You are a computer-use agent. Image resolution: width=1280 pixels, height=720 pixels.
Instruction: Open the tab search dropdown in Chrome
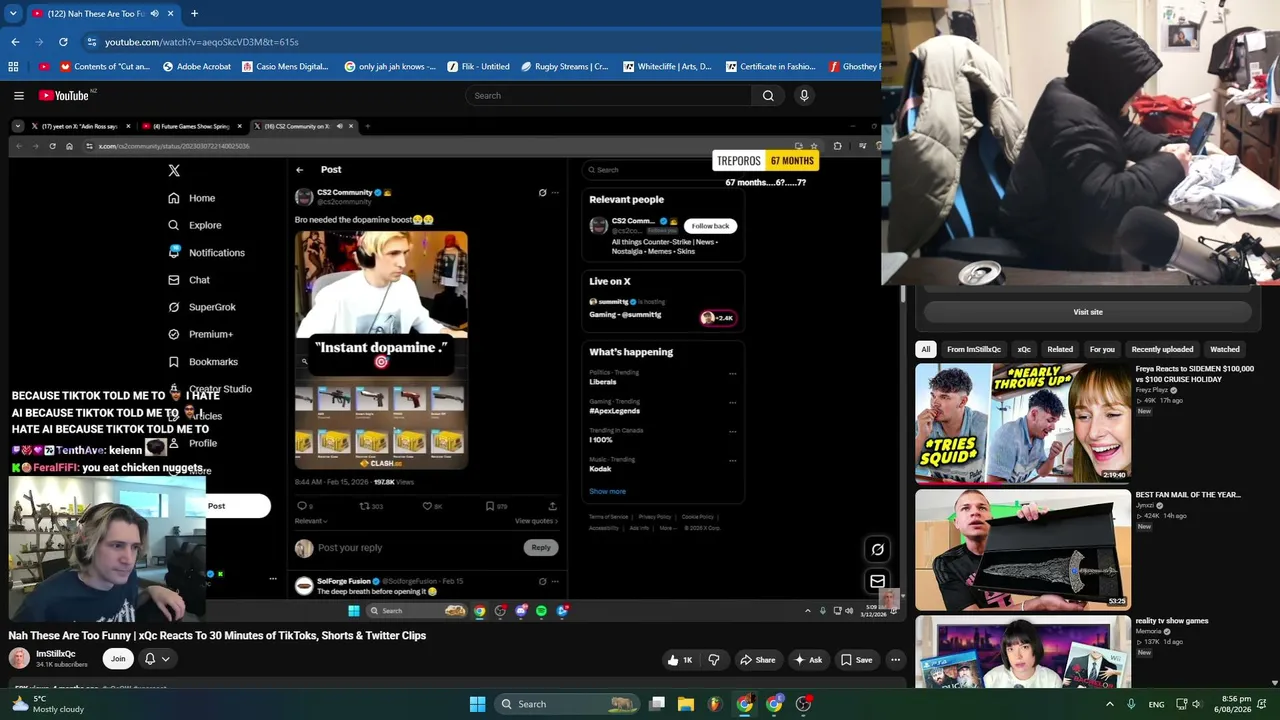click(x=13, y=14)
